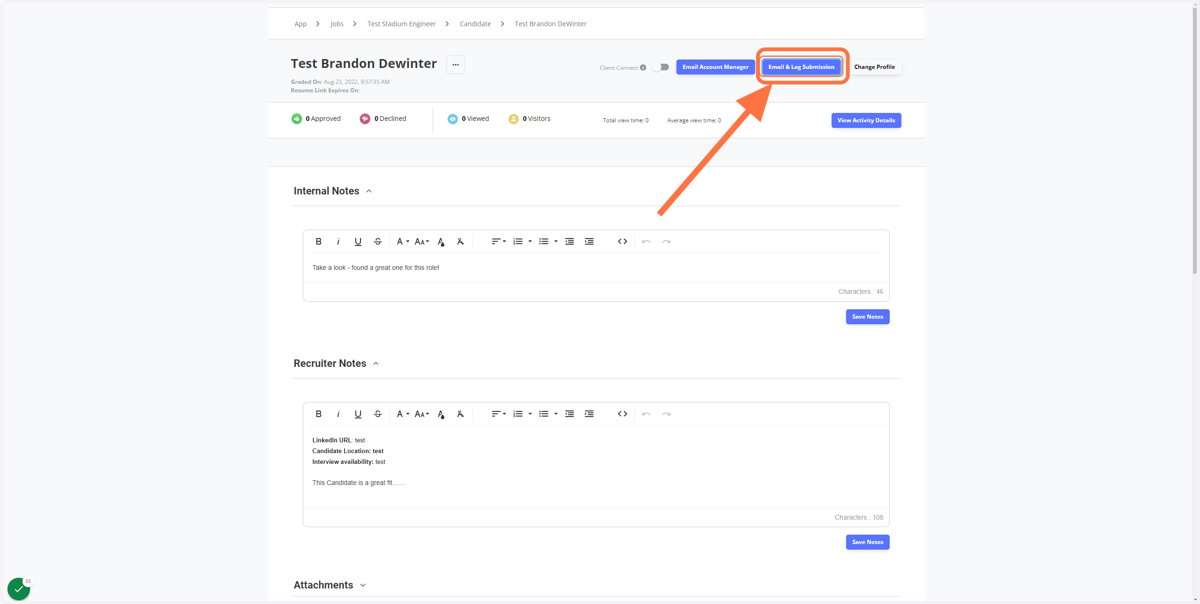Click the Client Connect info icon
Image resolution: width=1200 pixels, height=604 pixels.
[643, 68]
